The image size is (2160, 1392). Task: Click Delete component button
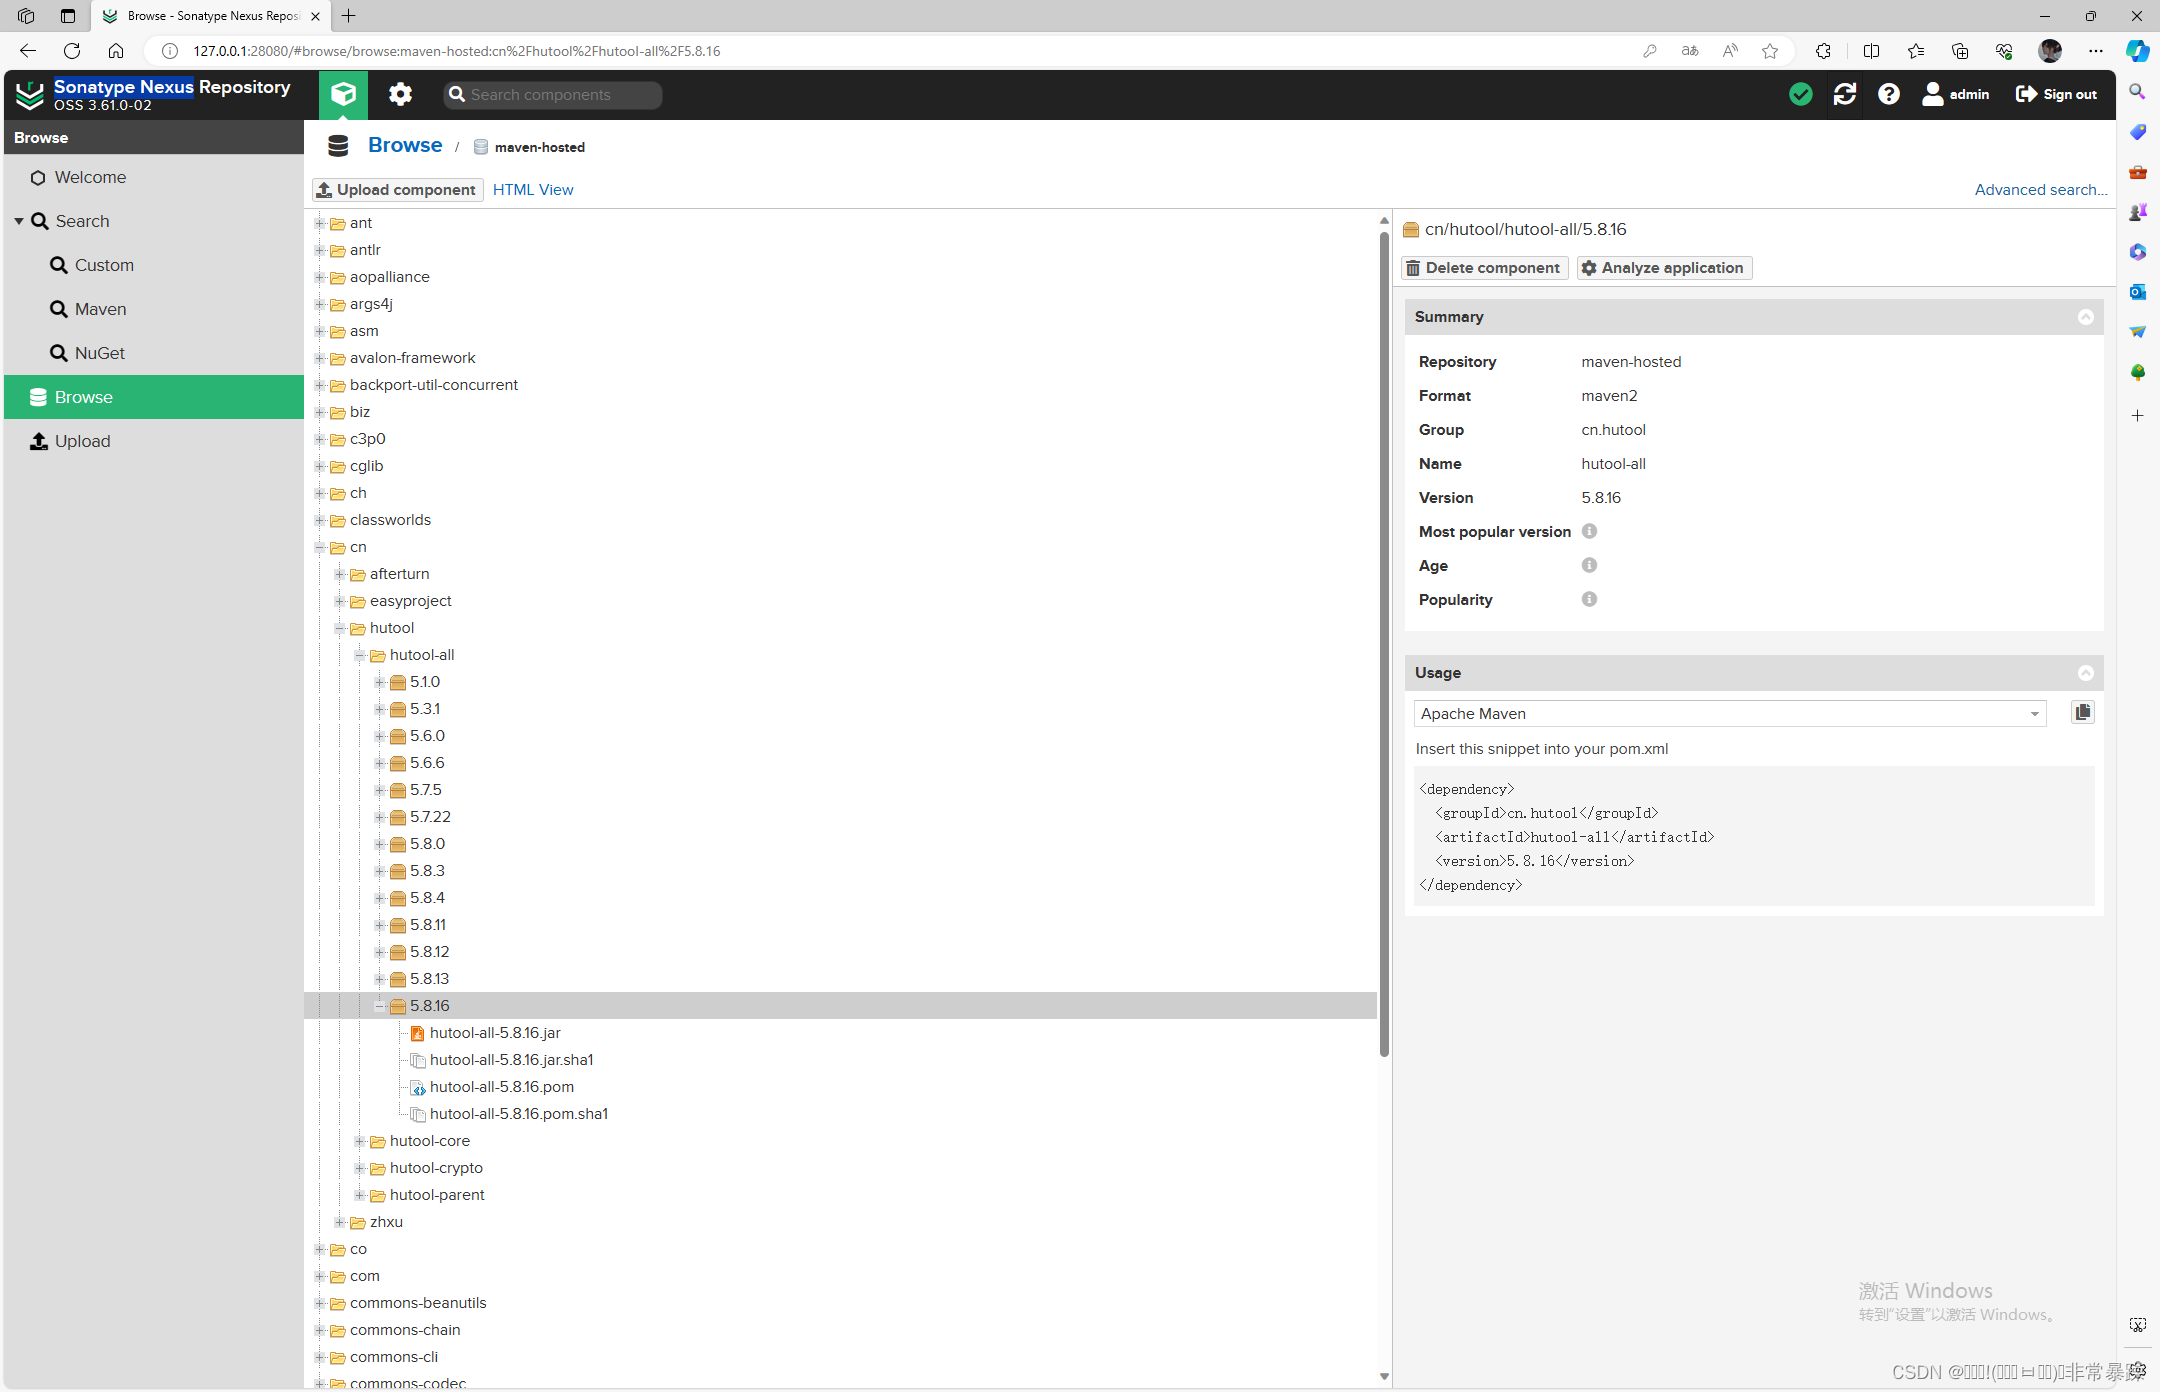point(1484,267)
